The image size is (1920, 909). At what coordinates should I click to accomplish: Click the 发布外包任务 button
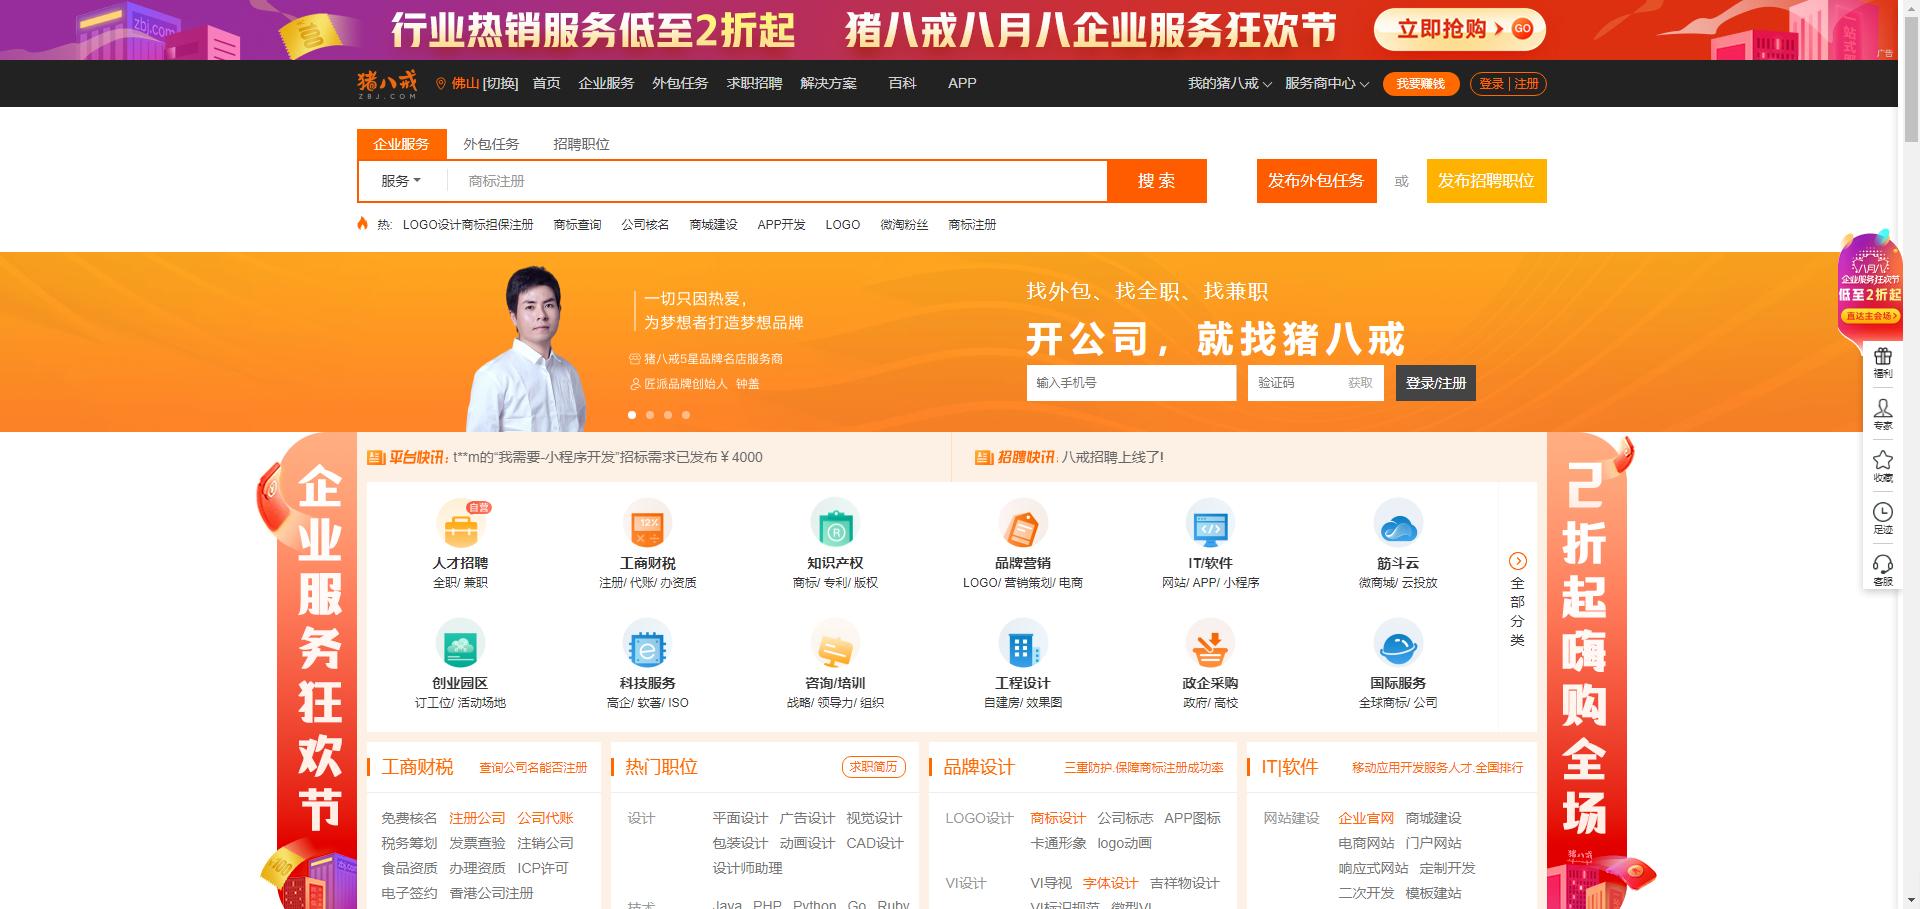(x=1316, y=181)
